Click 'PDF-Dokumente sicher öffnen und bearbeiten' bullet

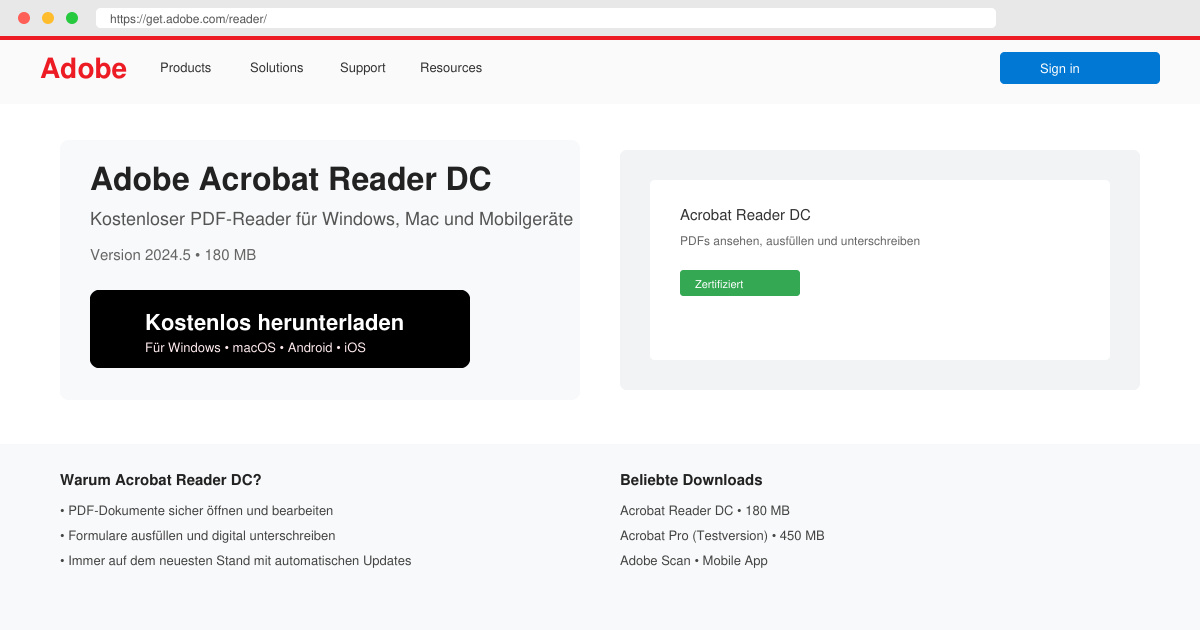pyautogui.click(x=197, y=510)
